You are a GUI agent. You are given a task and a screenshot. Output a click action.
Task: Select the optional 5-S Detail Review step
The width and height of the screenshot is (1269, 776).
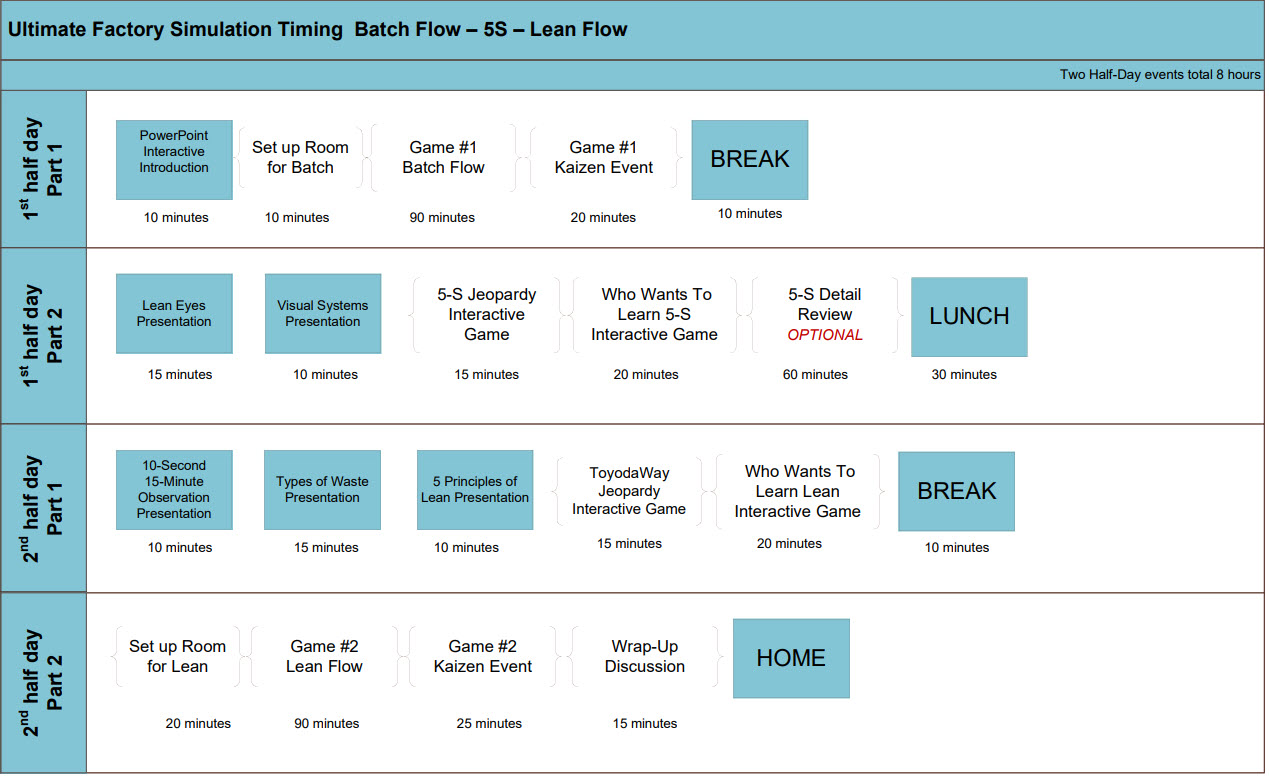click(x=824, y=314)
